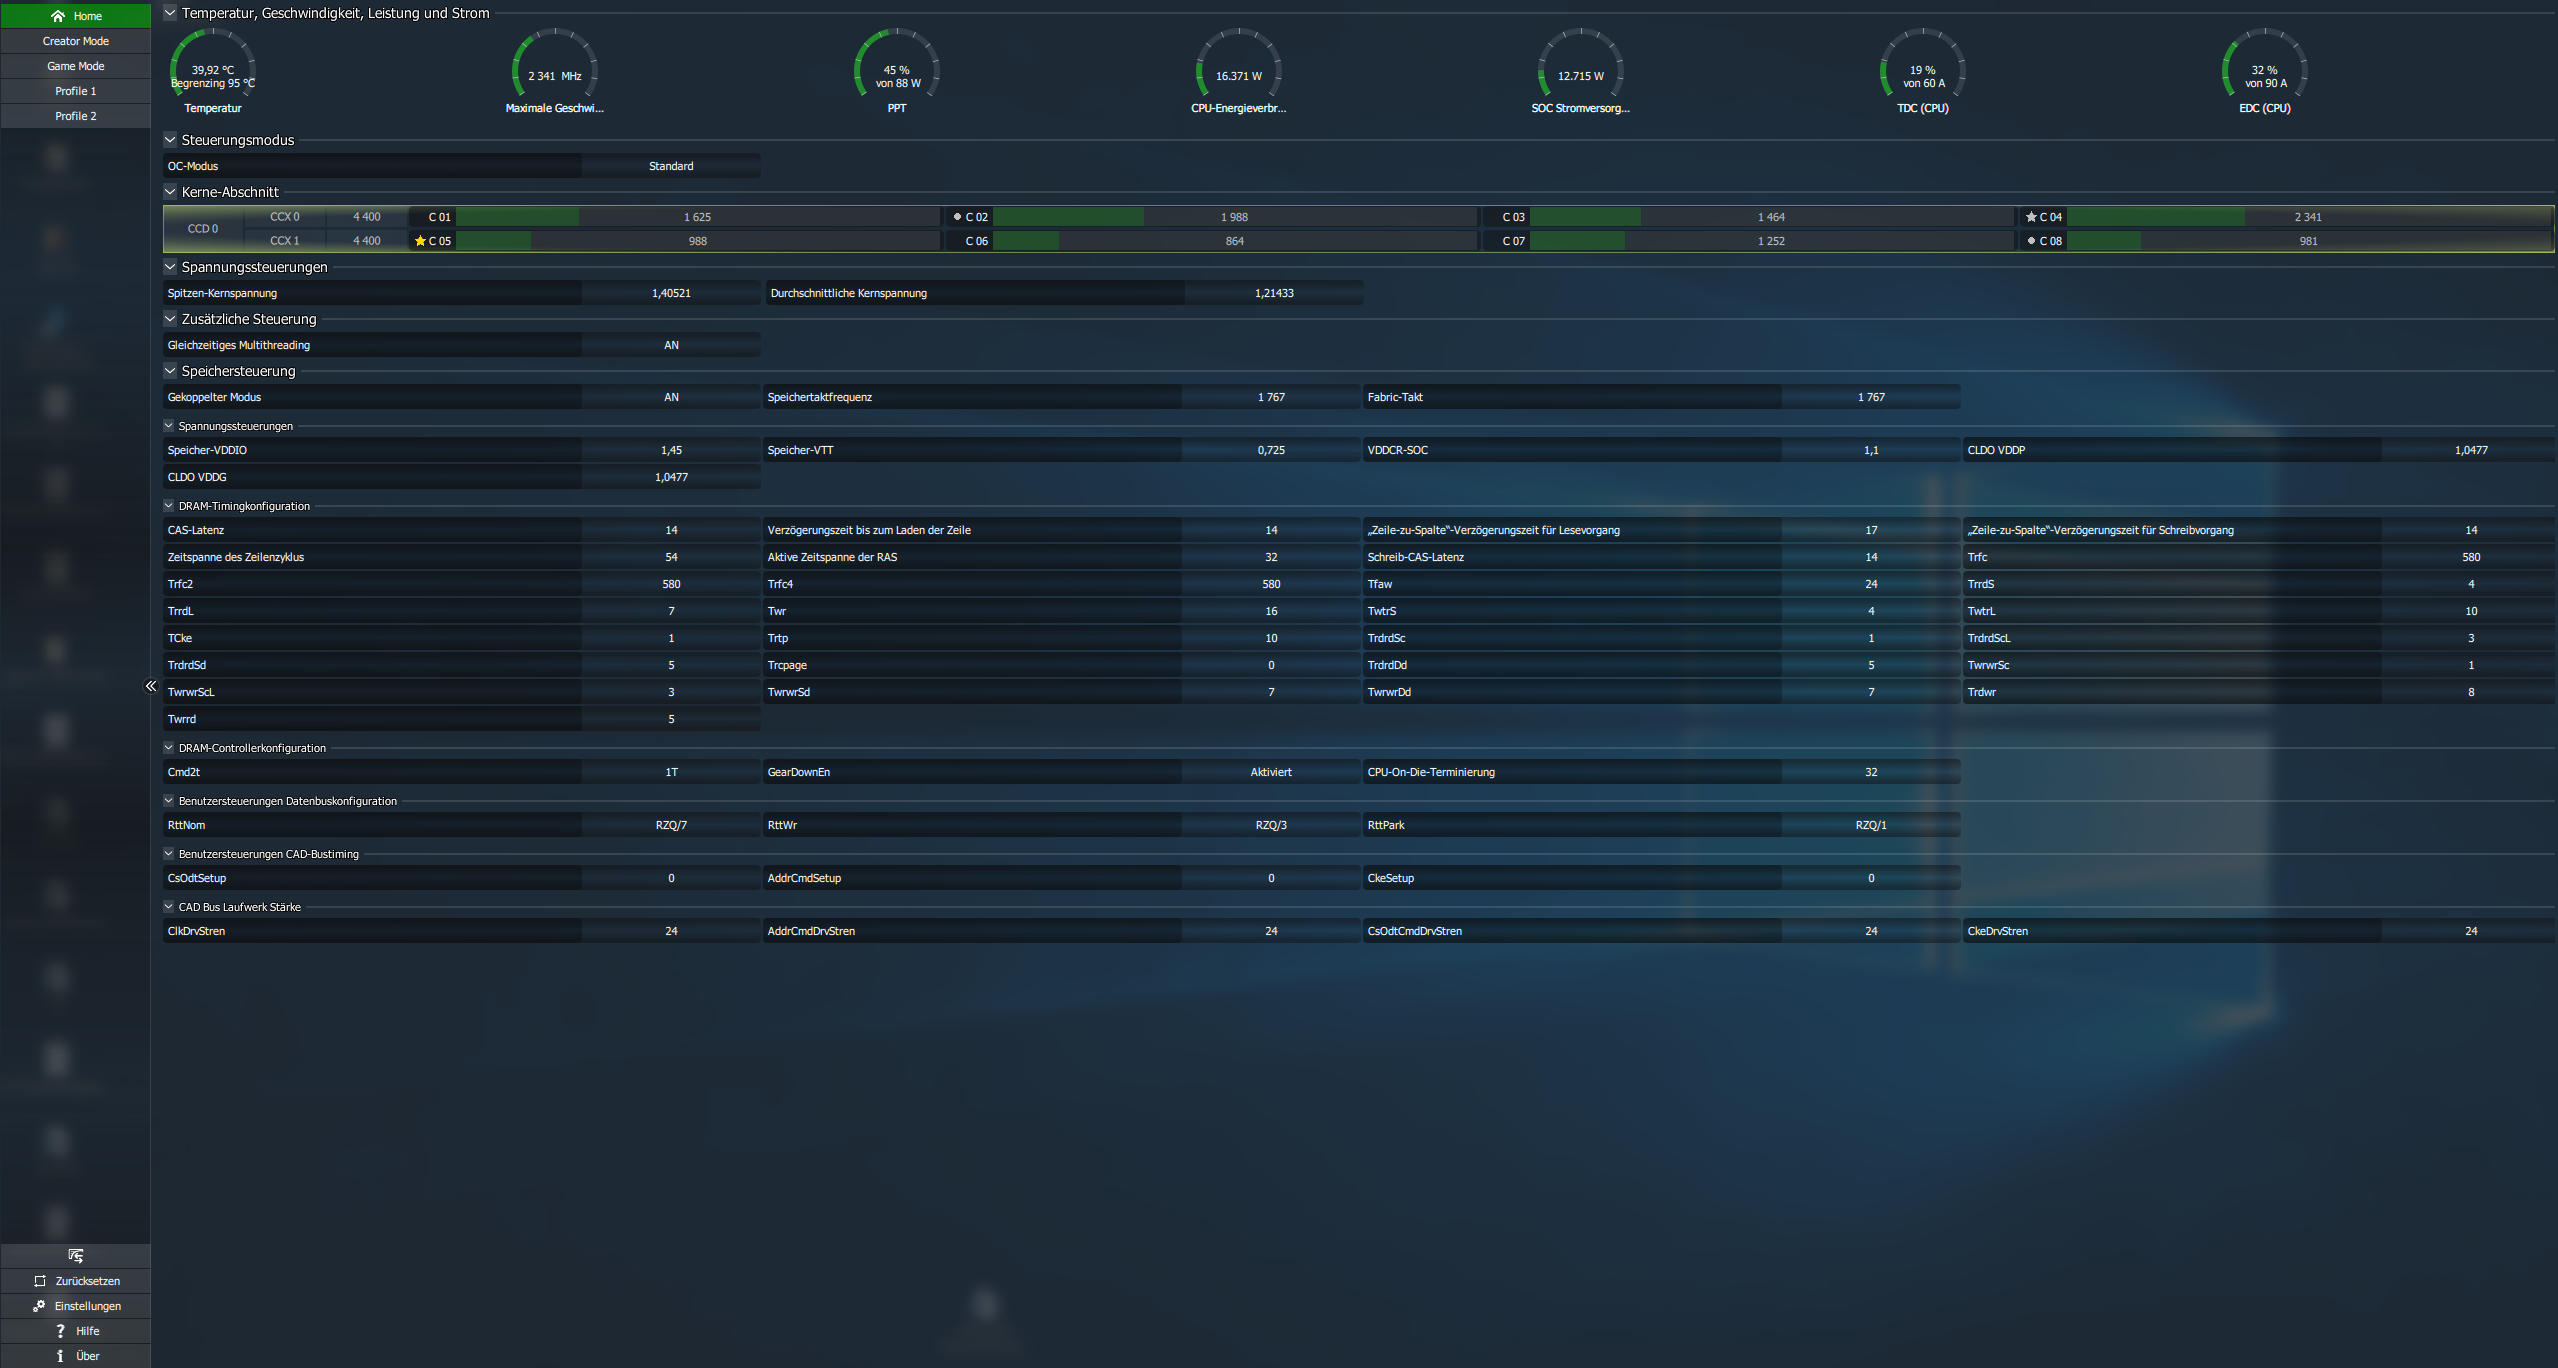Collapse the Kerne-Abschnitt section
Image resolution: width=2558 pixels, height=1368 pixels.
click(170, 192)
